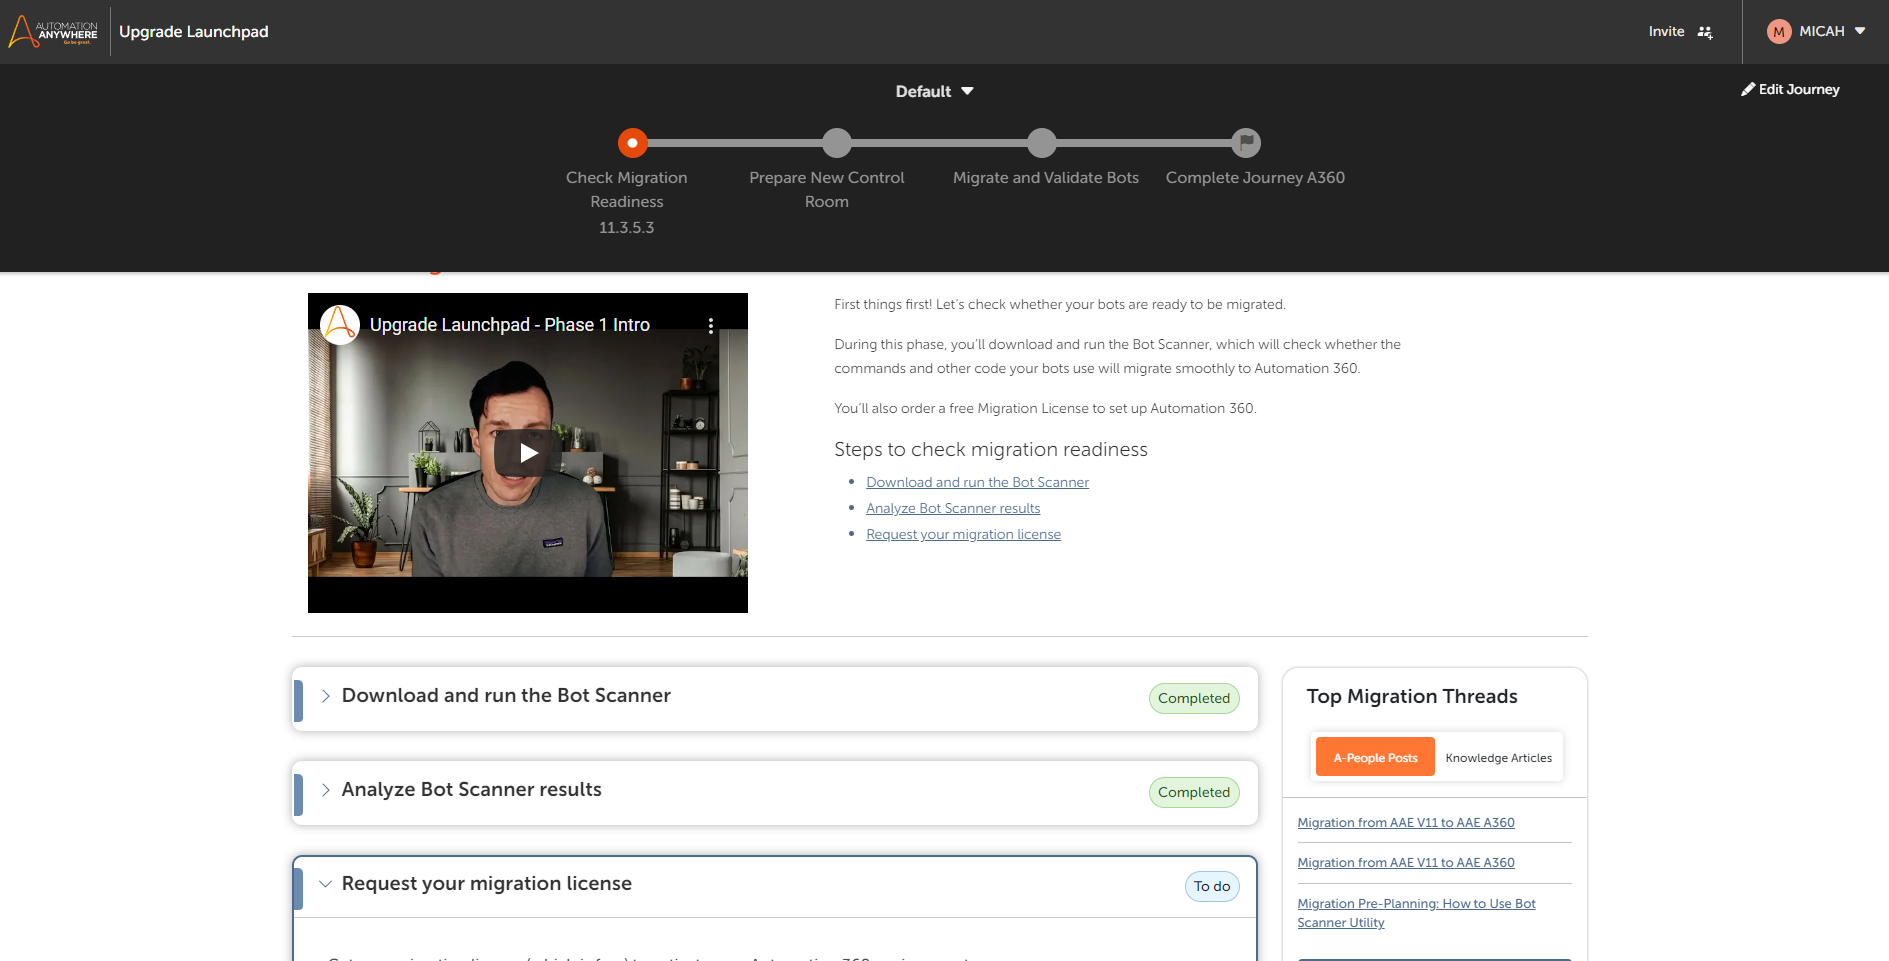1889x961 pixels.
Task: Click the Prepare New Control Room label
Action: click(x=826, y=189)
